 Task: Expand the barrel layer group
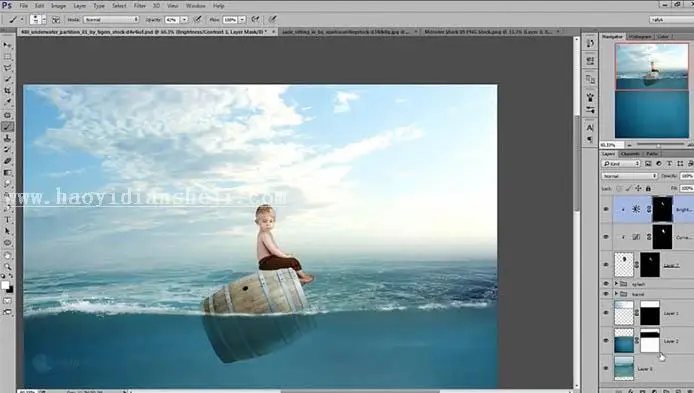[616, 294]
